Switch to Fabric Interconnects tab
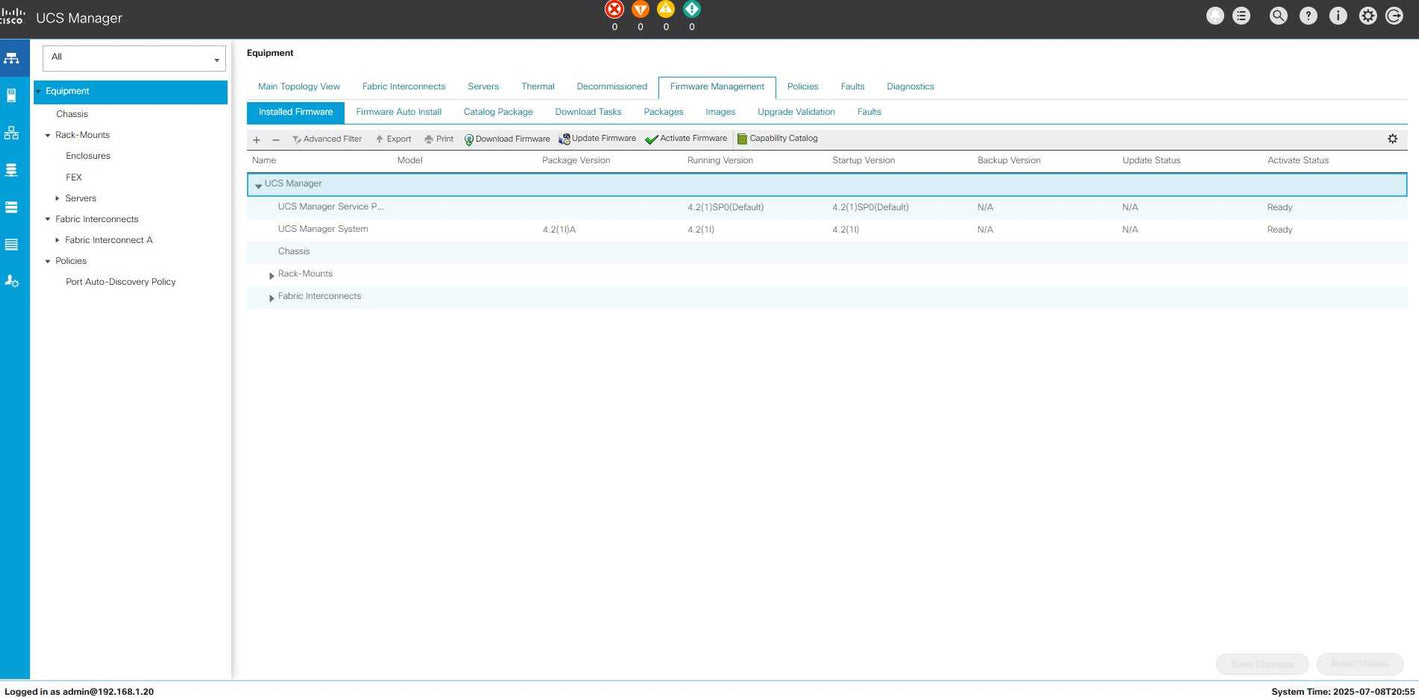The height and width of the screenshot is (700, 1419). click(x=404, y=87)
